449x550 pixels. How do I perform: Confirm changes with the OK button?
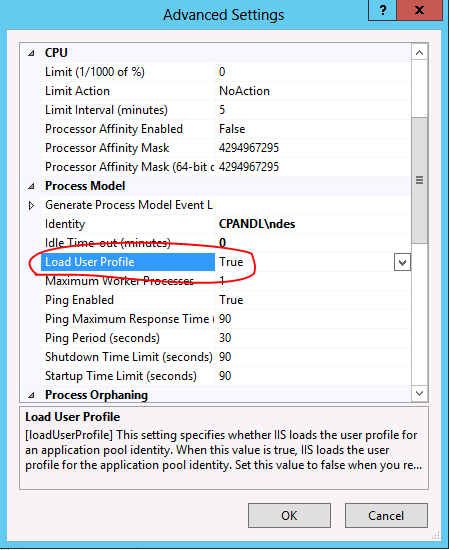pyautogui.click(x=289, y=516)
